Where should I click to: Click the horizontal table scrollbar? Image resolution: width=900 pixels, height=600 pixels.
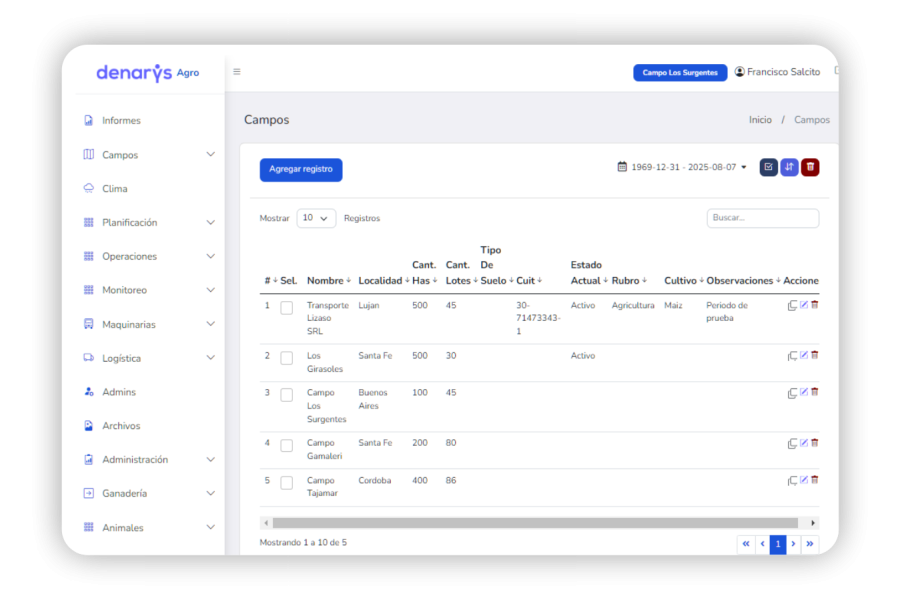(x=534, y=523)
